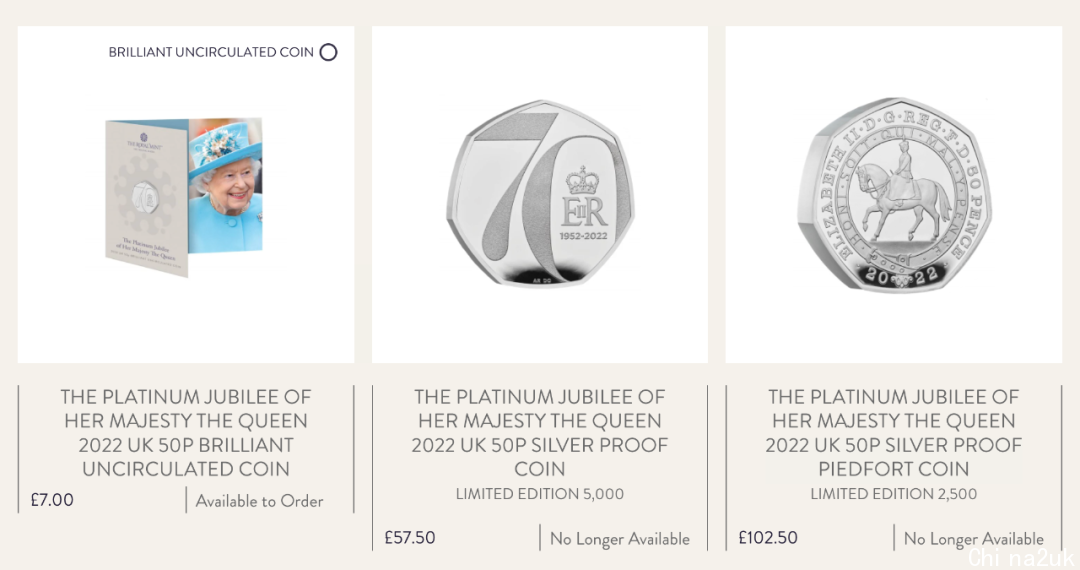Open the 50p Silver Proof Coin title
This screenshot has height=570, width=1080.
[540, 433]
